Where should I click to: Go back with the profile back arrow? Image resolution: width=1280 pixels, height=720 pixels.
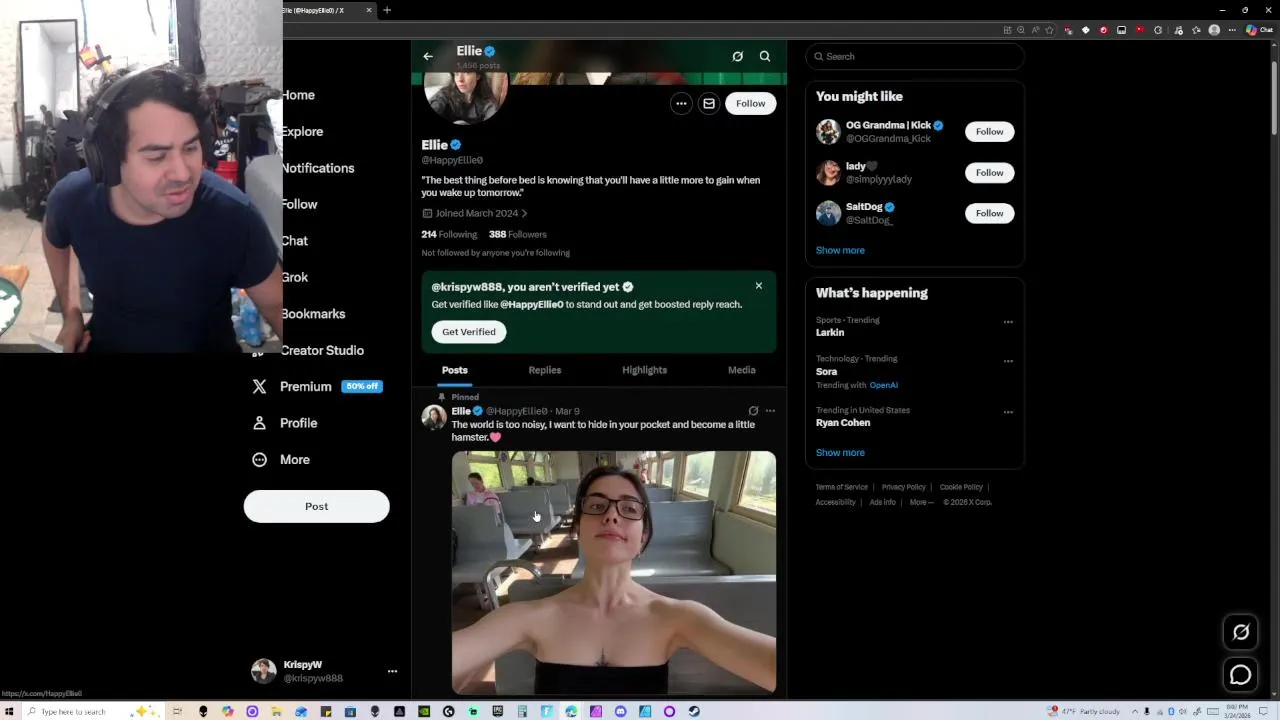pos(428,57)
